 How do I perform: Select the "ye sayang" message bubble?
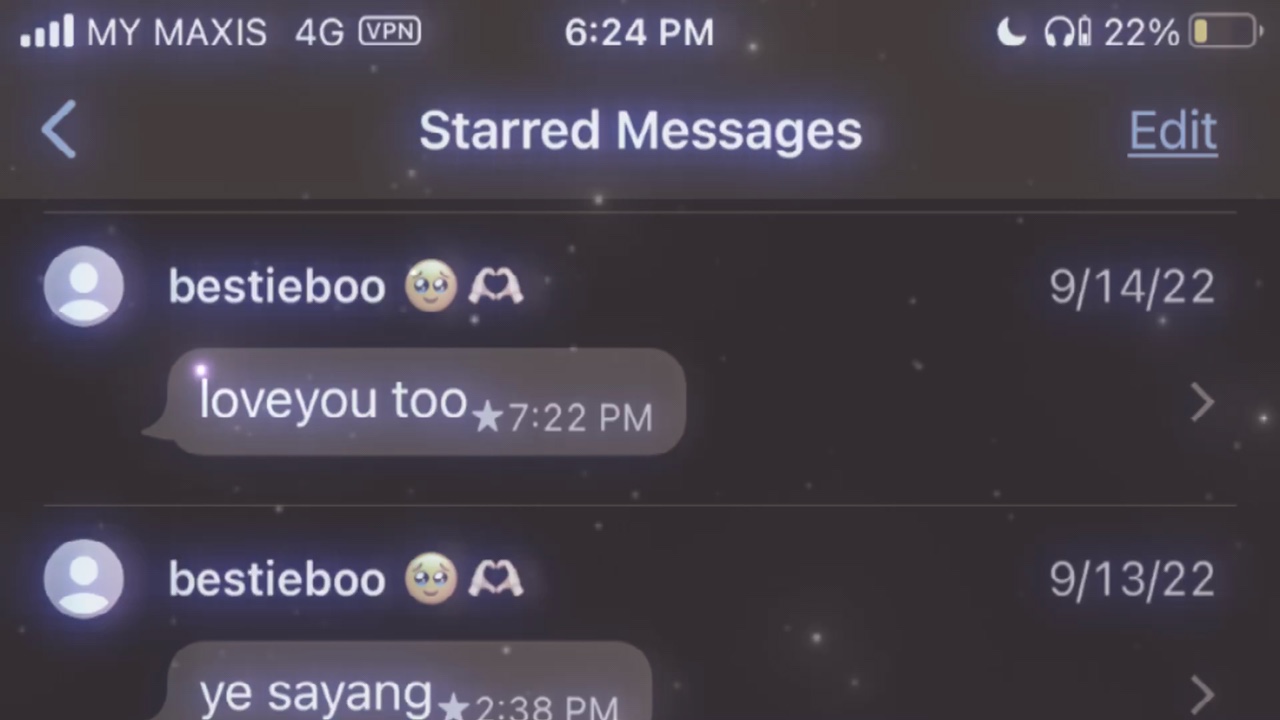(x=398, y=682)
